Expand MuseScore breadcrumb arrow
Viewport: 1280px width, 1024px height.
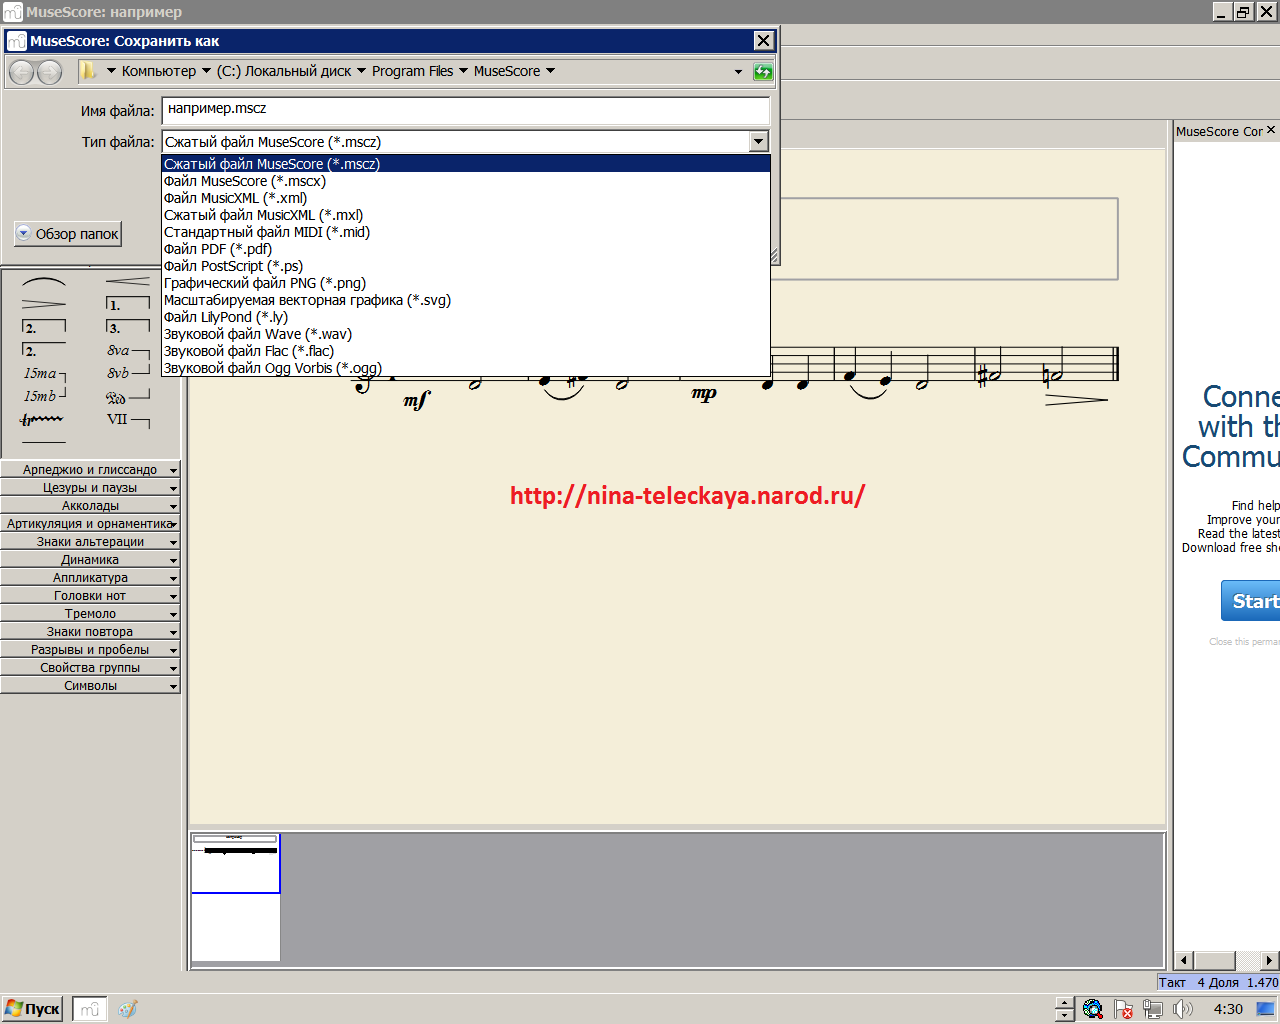tap(550, 71)
